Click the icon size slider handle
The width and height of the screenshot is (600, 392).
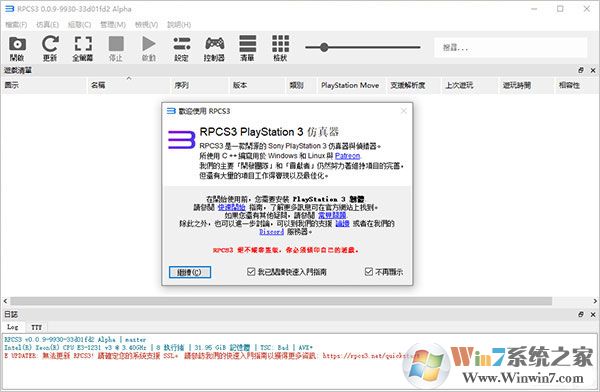pyautogui.click(x=324, y=47)
